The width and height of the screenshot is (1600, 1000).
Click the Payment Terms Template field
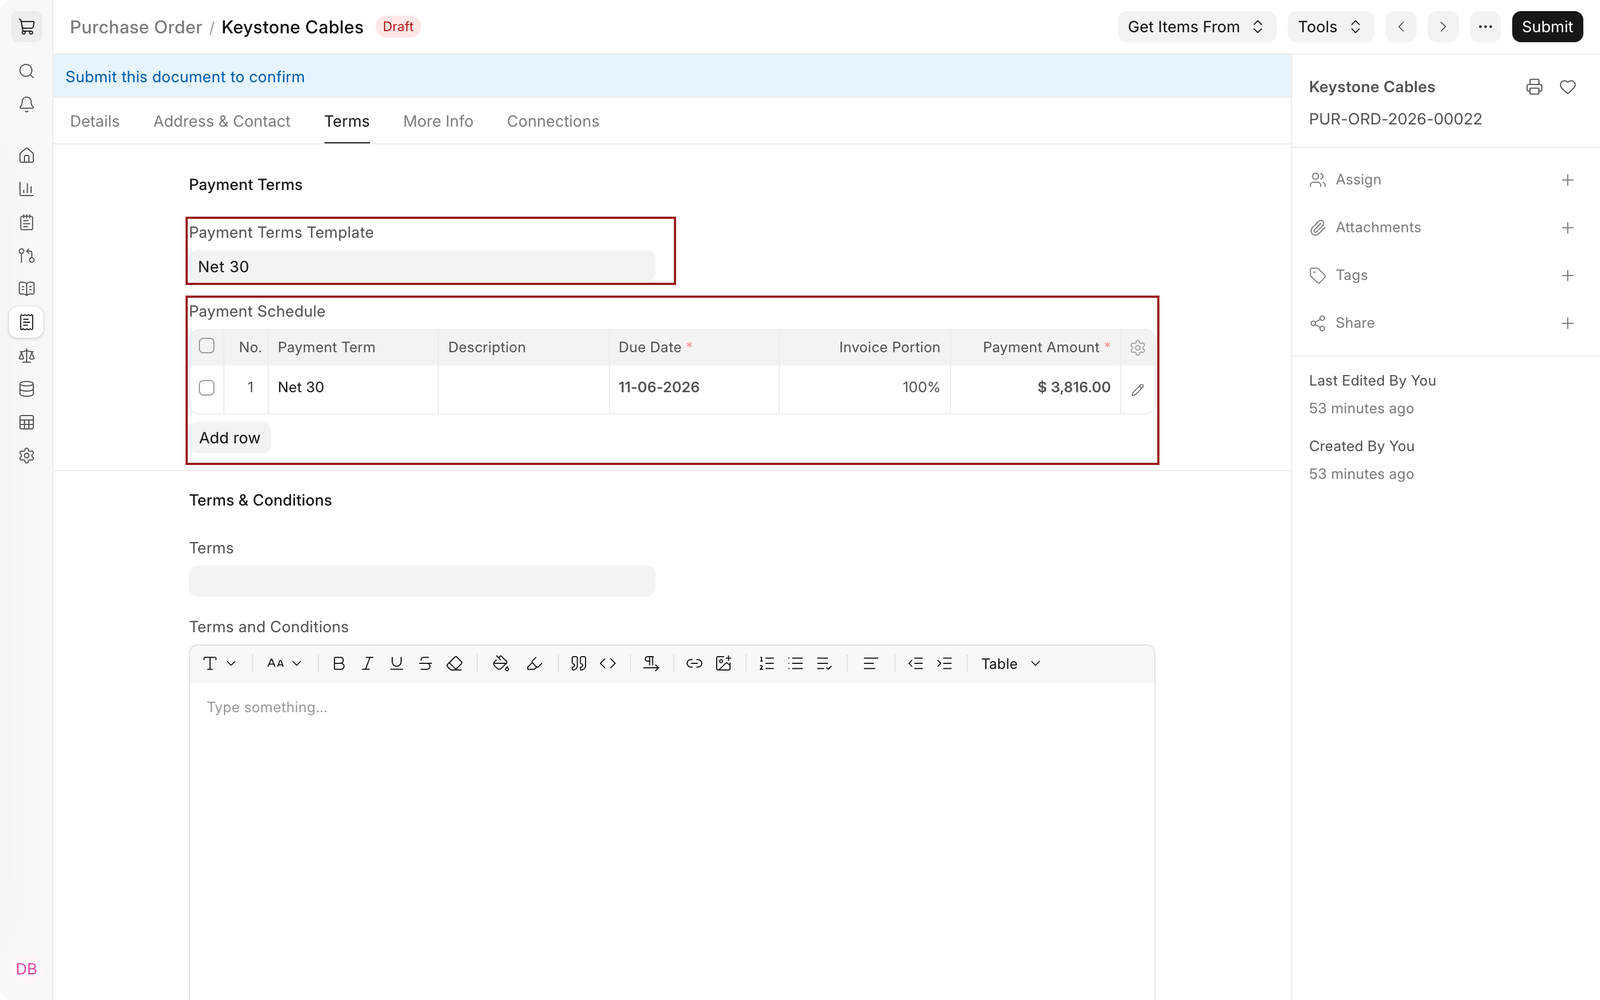tap(422, 266)
